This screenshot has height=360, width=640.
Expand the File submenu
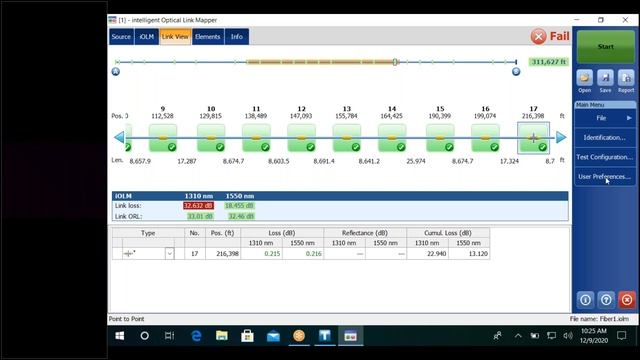tap(605, 118)
